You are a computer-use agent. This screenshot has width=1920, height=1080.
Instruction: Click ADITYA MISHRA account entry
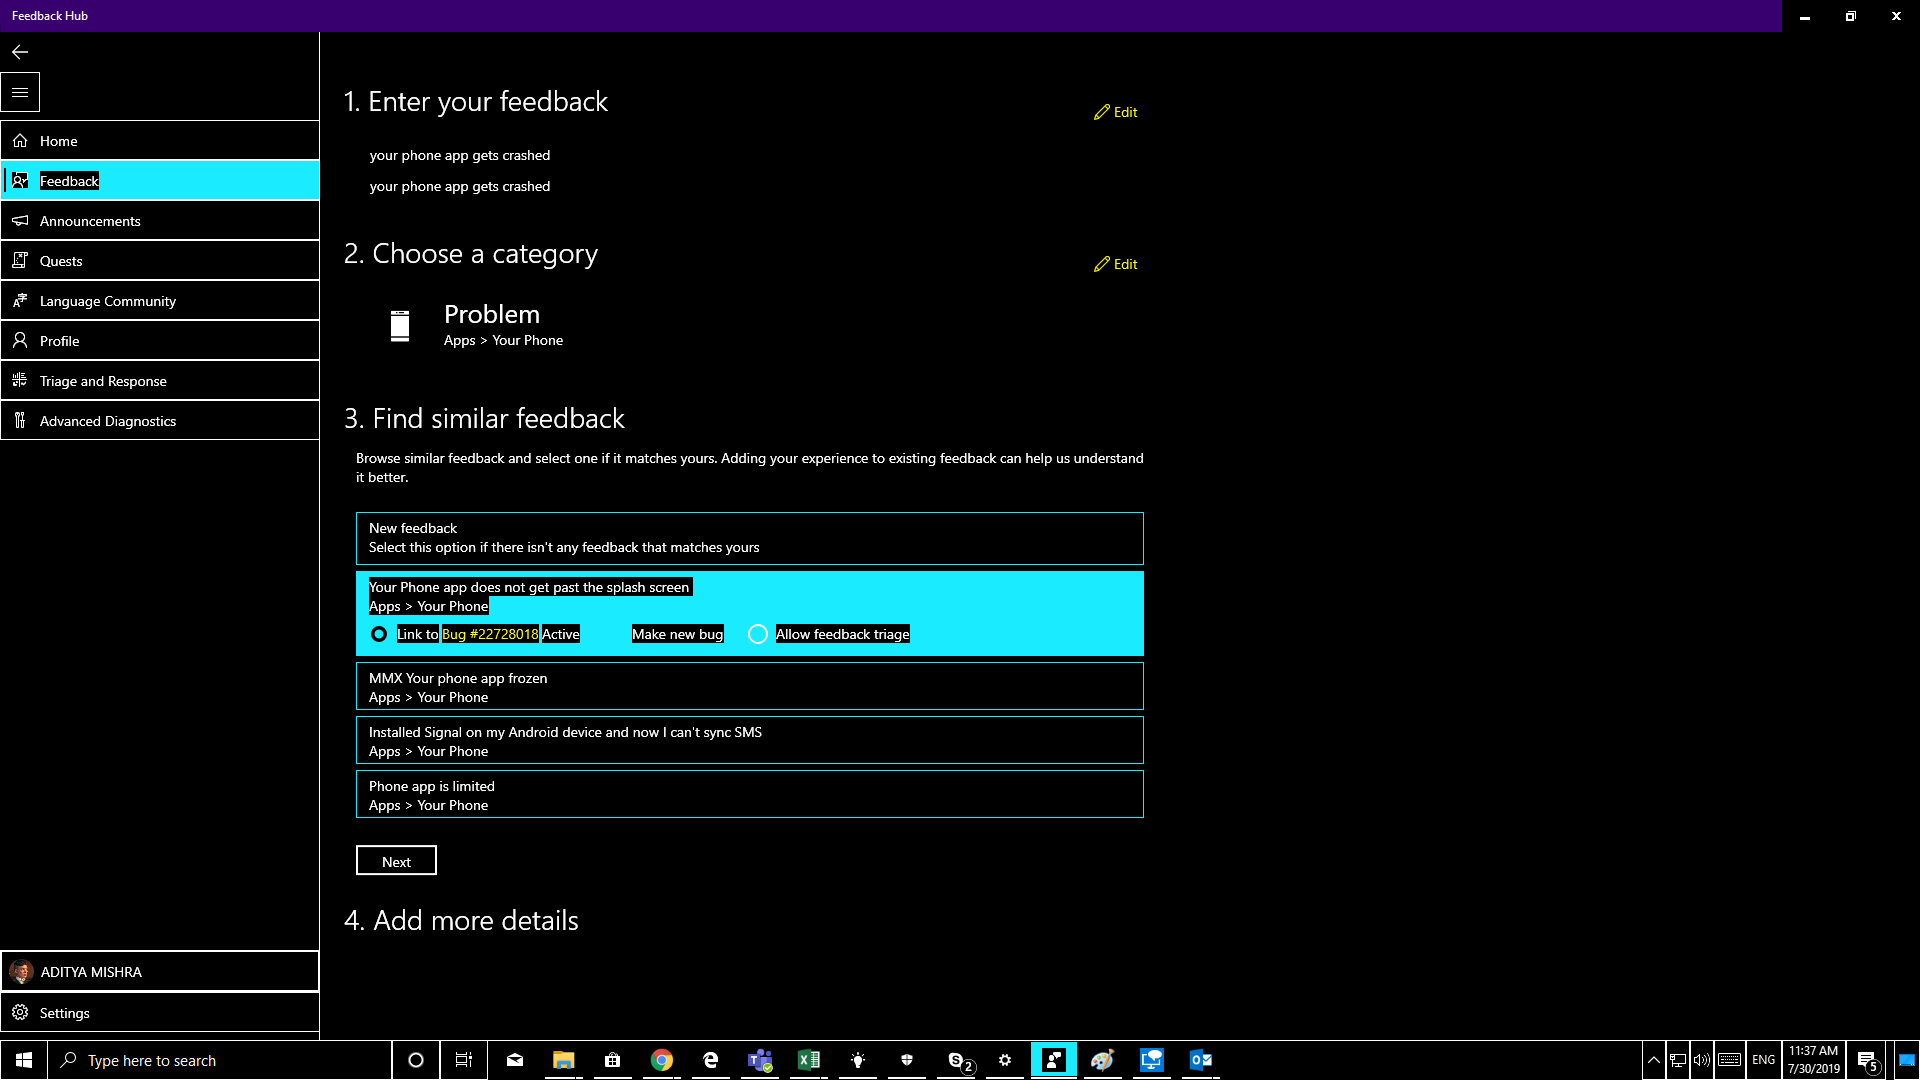point(160,972)
